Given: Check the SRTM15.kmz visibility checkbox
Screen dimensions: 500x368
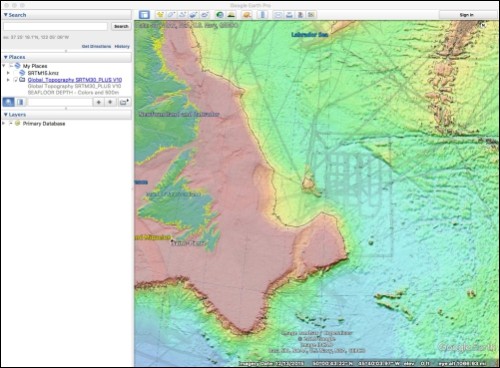Looking at the screenshot, I should tap(15, 73).
